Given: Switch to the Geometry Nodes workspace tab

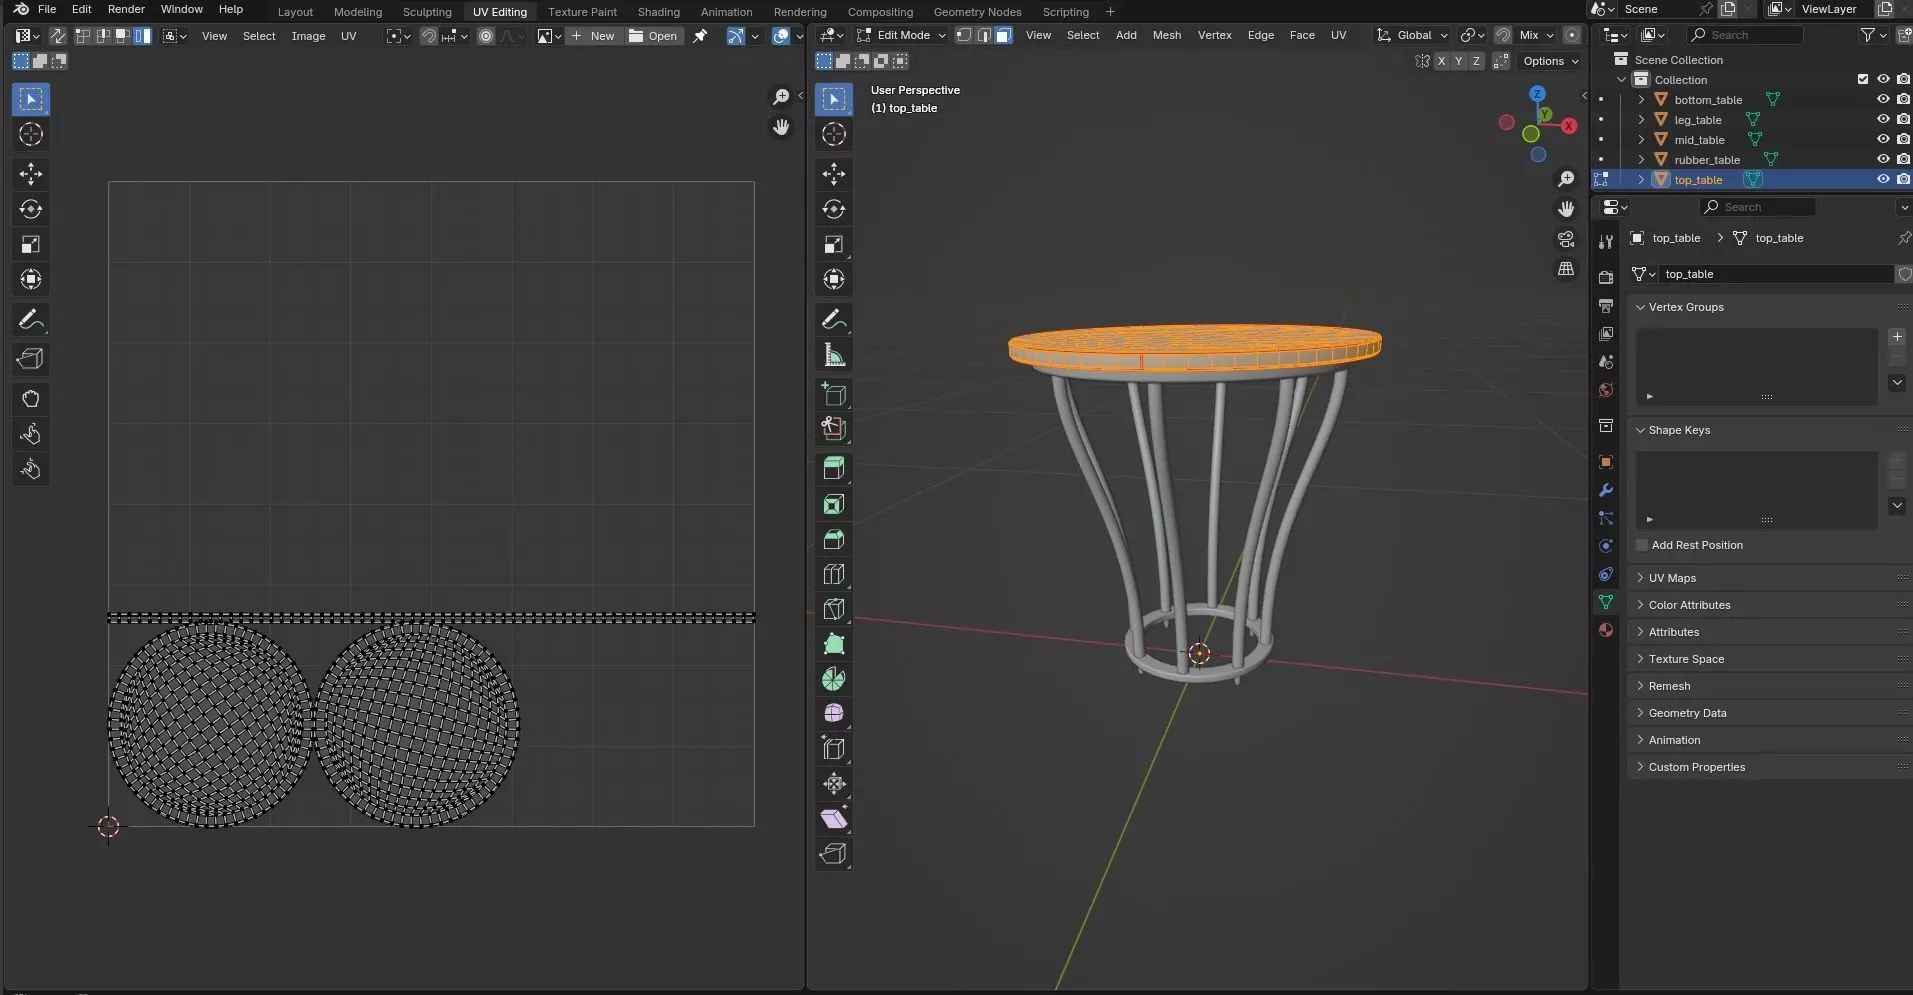Looking at the screenshot, I should [x=977, y=12].
